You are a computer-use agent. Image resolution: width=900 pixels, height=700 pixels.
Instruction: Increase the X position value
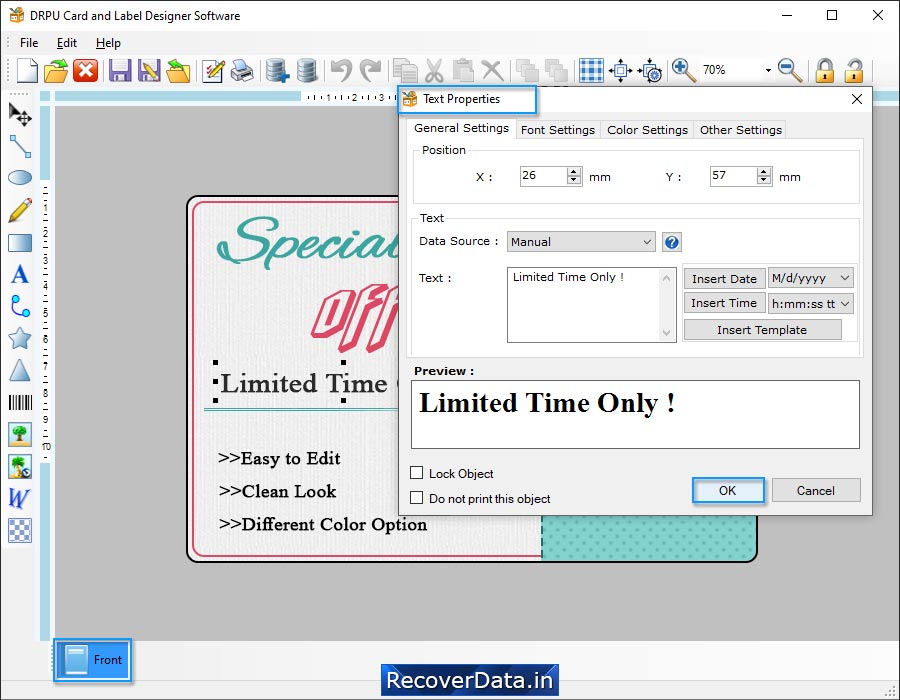pos(574,172)
